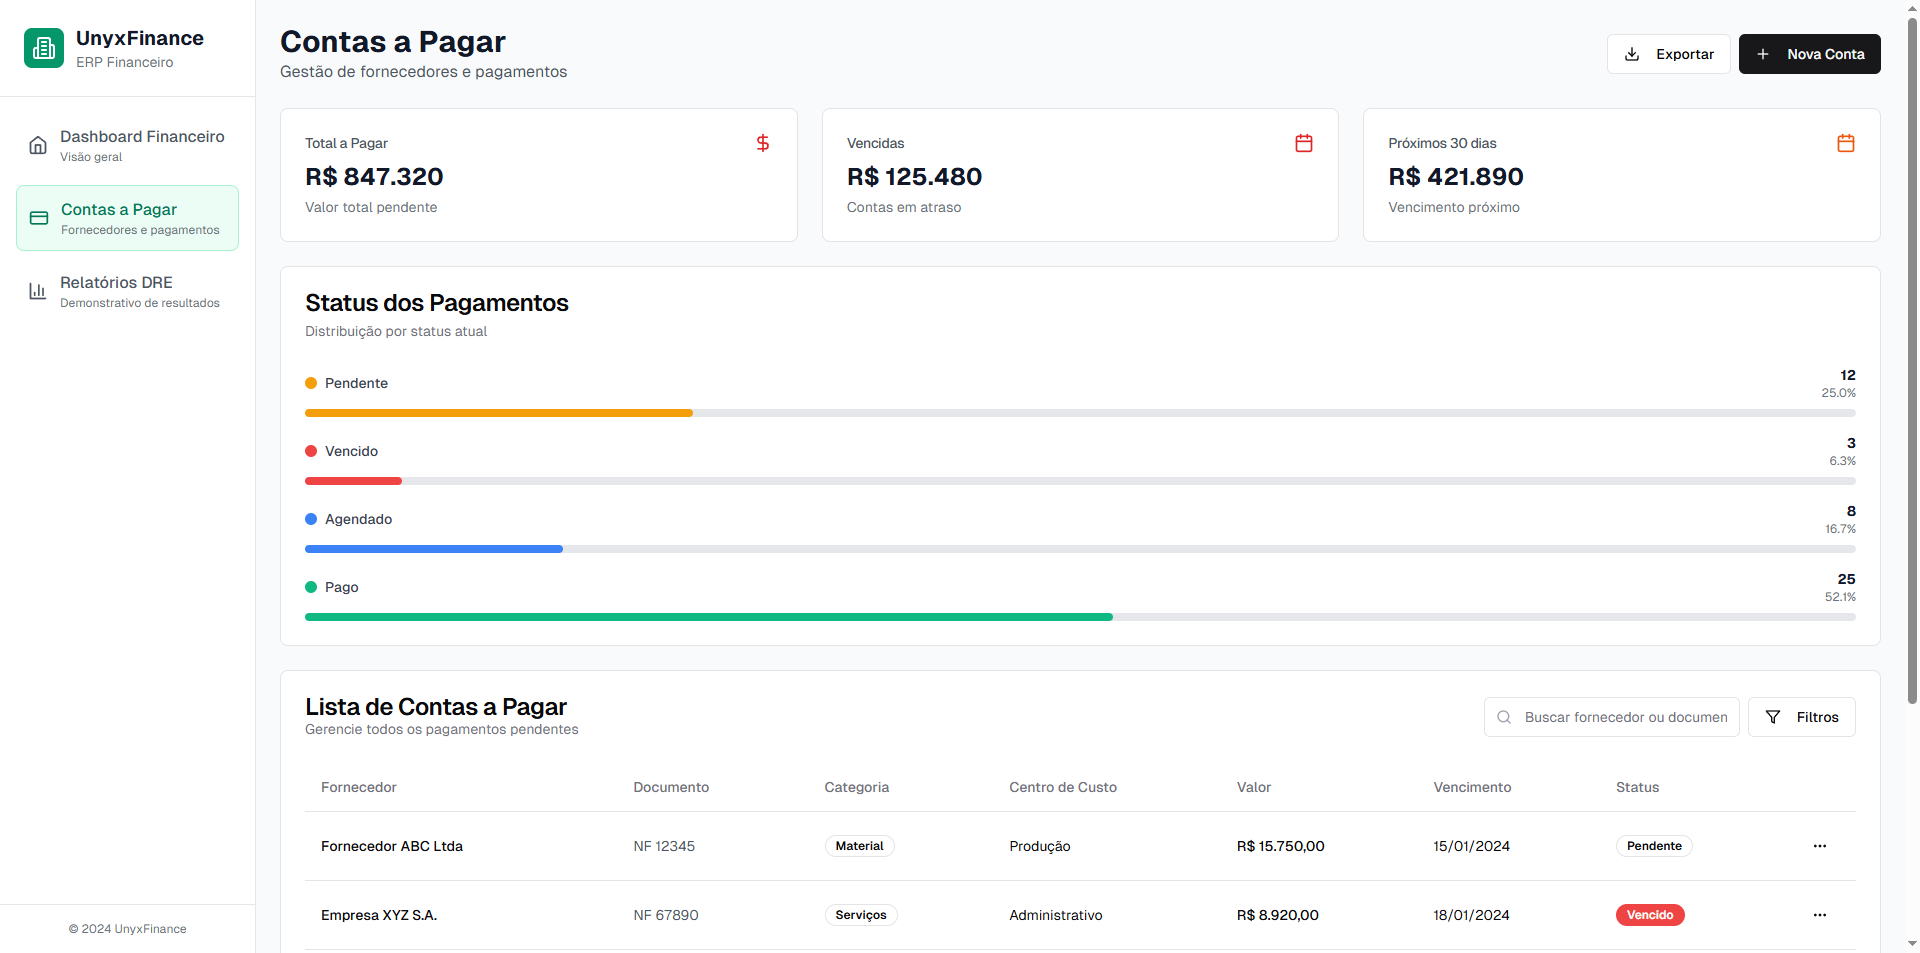Viewport: 1920px width, 953px height.
Task: Open the Filtros button
Action: coord(1801,717)
